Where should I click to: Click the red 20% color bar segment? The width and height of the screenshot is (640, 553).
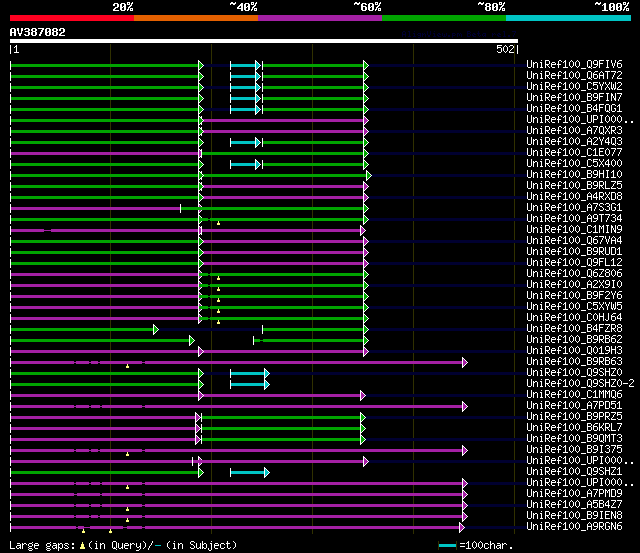click(72, 18)
